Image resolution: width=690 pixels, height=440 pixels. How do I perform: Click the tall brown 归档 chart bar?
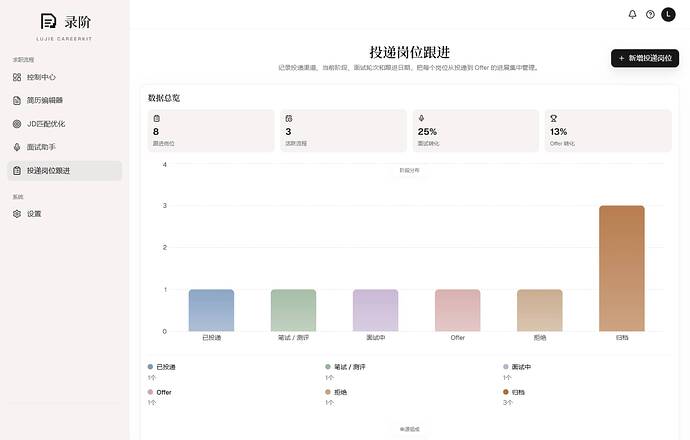622,268
